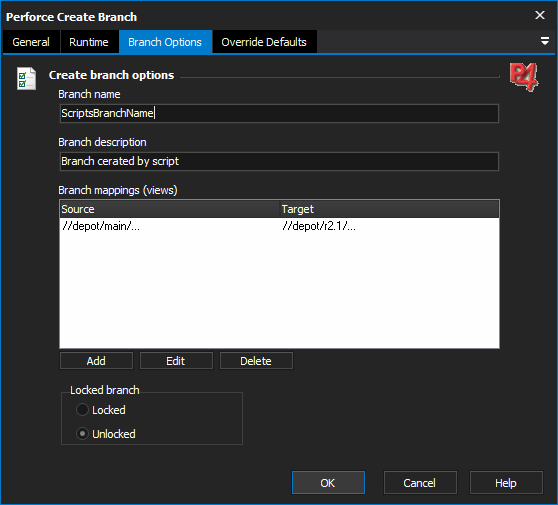Delete the selected branch mapping
The height and width of the screenshot is (505, 558).
point(256,361)
